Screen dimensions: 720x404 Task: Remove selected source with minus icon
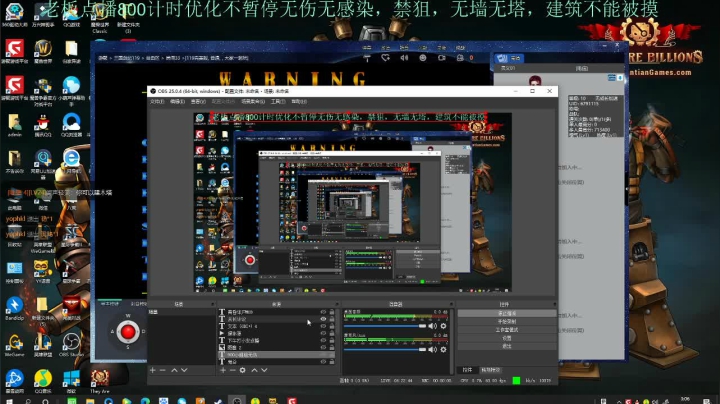[x=232, y=370]
